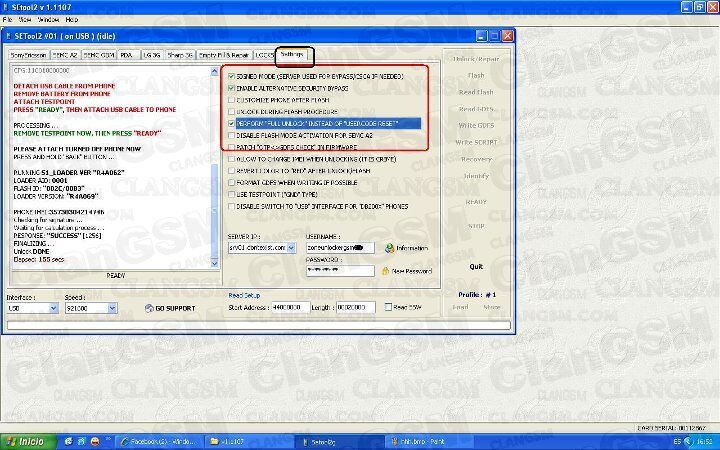This screenshot has width=720, height=450.
Task: Open the Sharp 3G tab
Action: [x=180, y=55]
